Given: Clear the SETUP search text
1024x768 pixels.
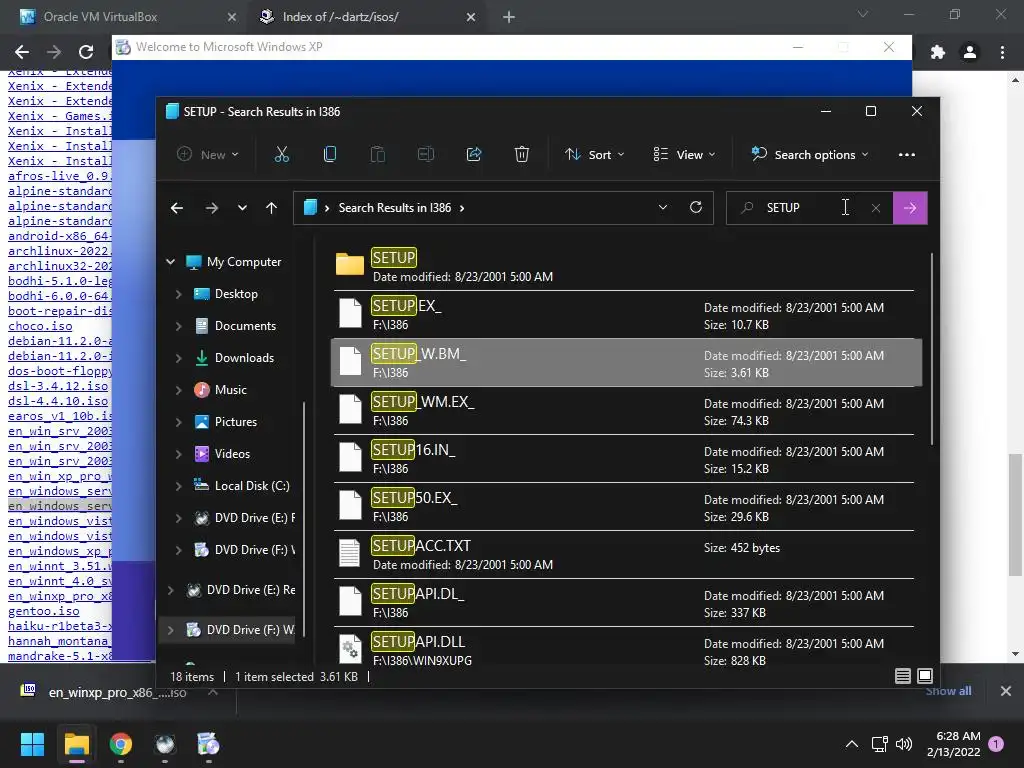Looking at the screenshot, I should [876, 208].
